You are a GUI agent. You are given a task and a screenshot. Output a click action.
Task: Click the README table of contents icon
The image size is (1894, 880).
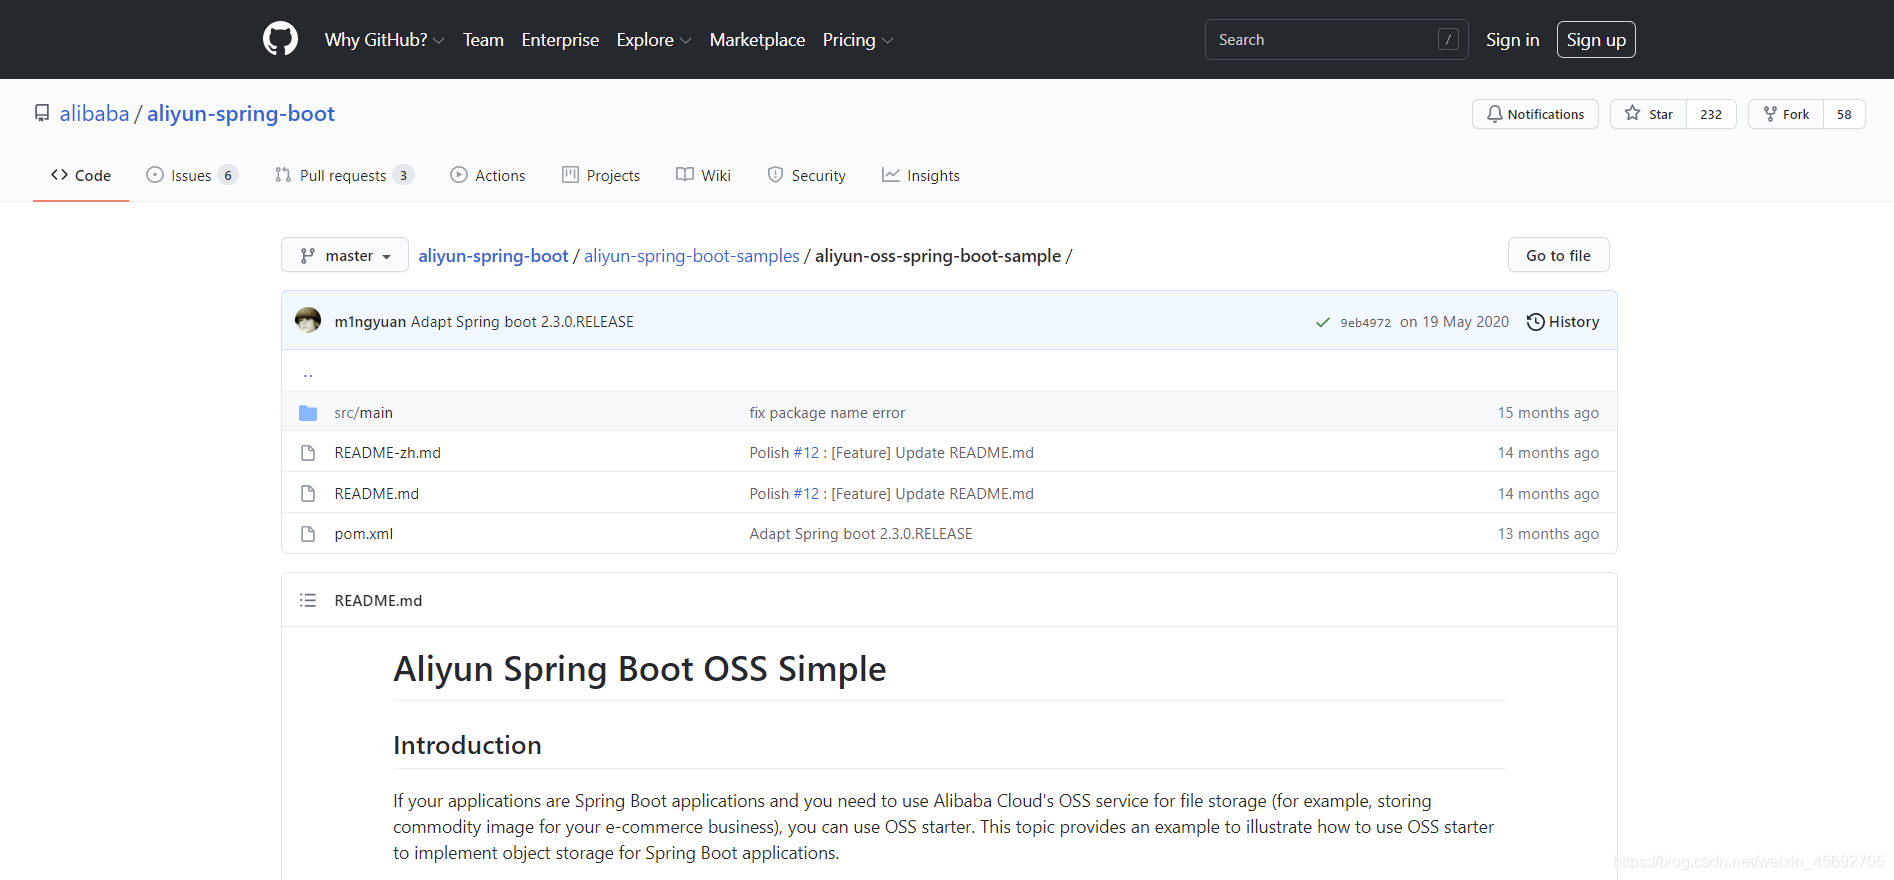[x=308, y=600]
